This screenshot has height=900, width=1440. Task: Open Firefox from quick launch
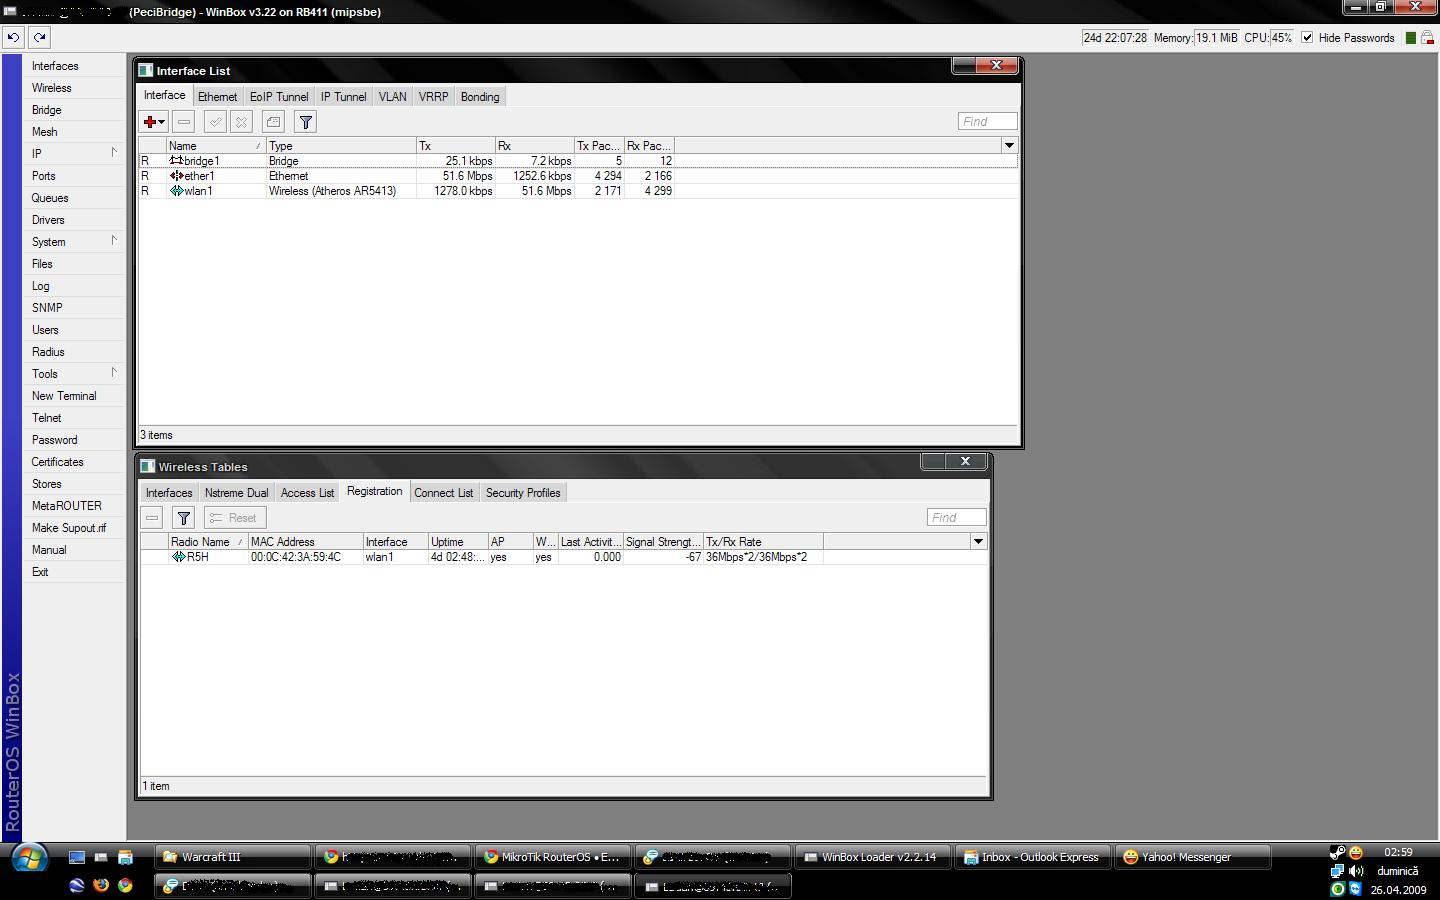[x=100, y=885]
